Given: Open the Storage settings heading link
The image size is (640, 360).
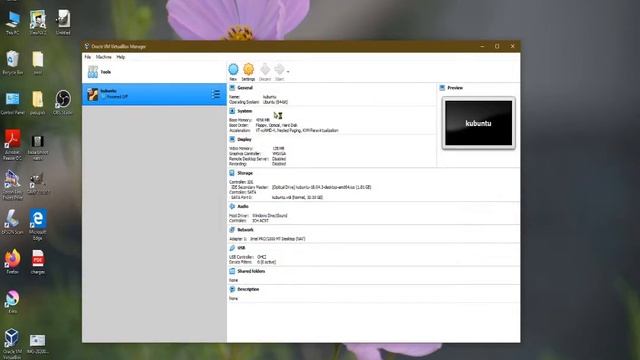Looking at the screenshot, I should point(245,173).
